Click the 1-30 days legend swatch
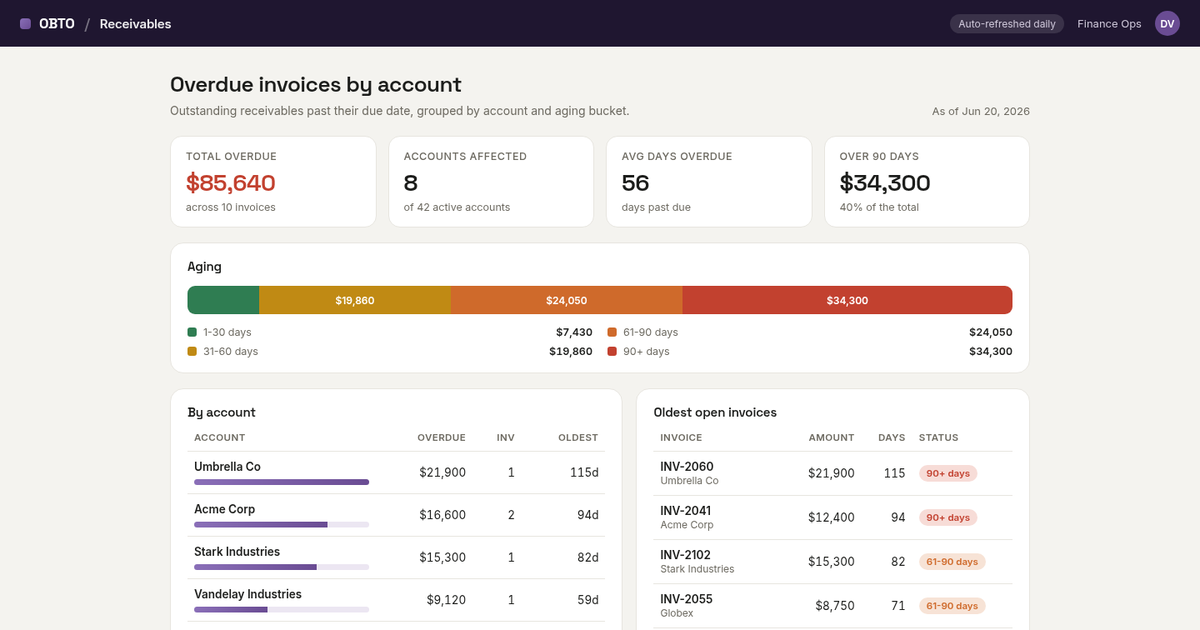 [x=192, y=332]
